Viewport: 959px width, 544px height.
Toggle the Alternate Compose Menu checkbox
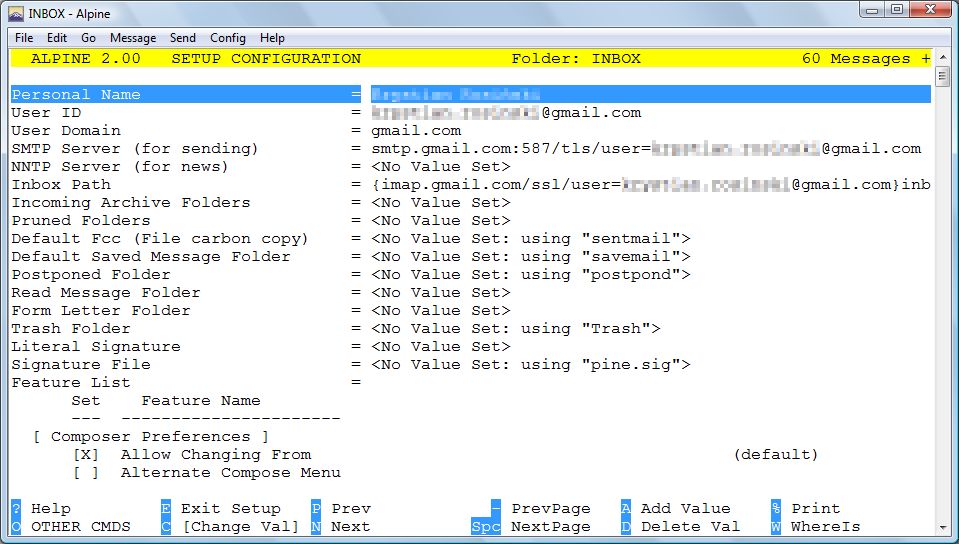86,472
